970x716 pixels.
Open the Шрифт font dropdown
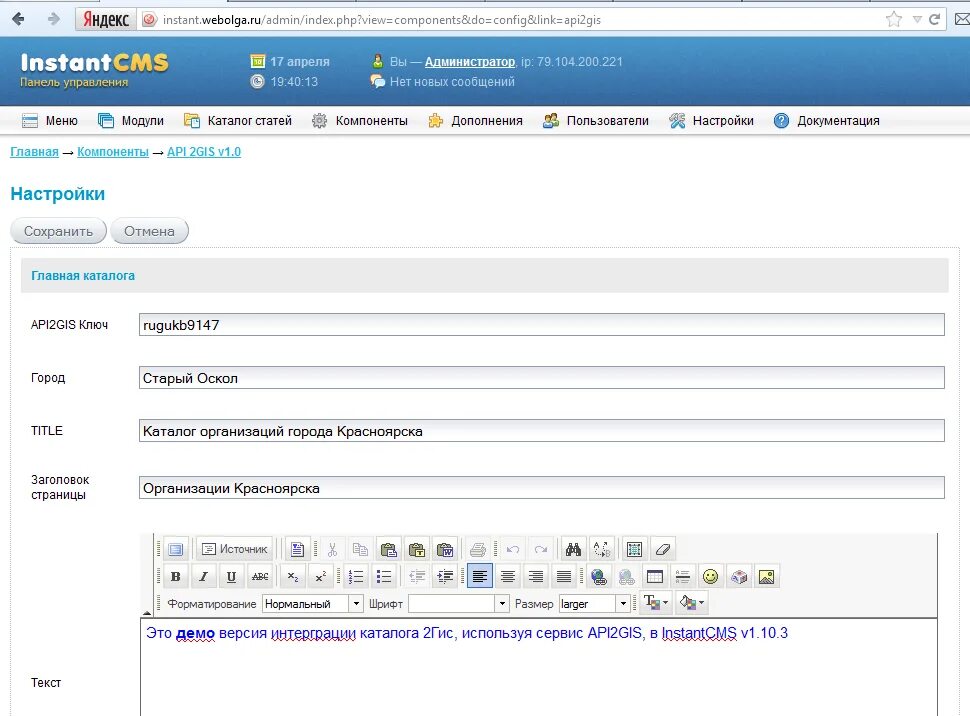click(458, 603)
